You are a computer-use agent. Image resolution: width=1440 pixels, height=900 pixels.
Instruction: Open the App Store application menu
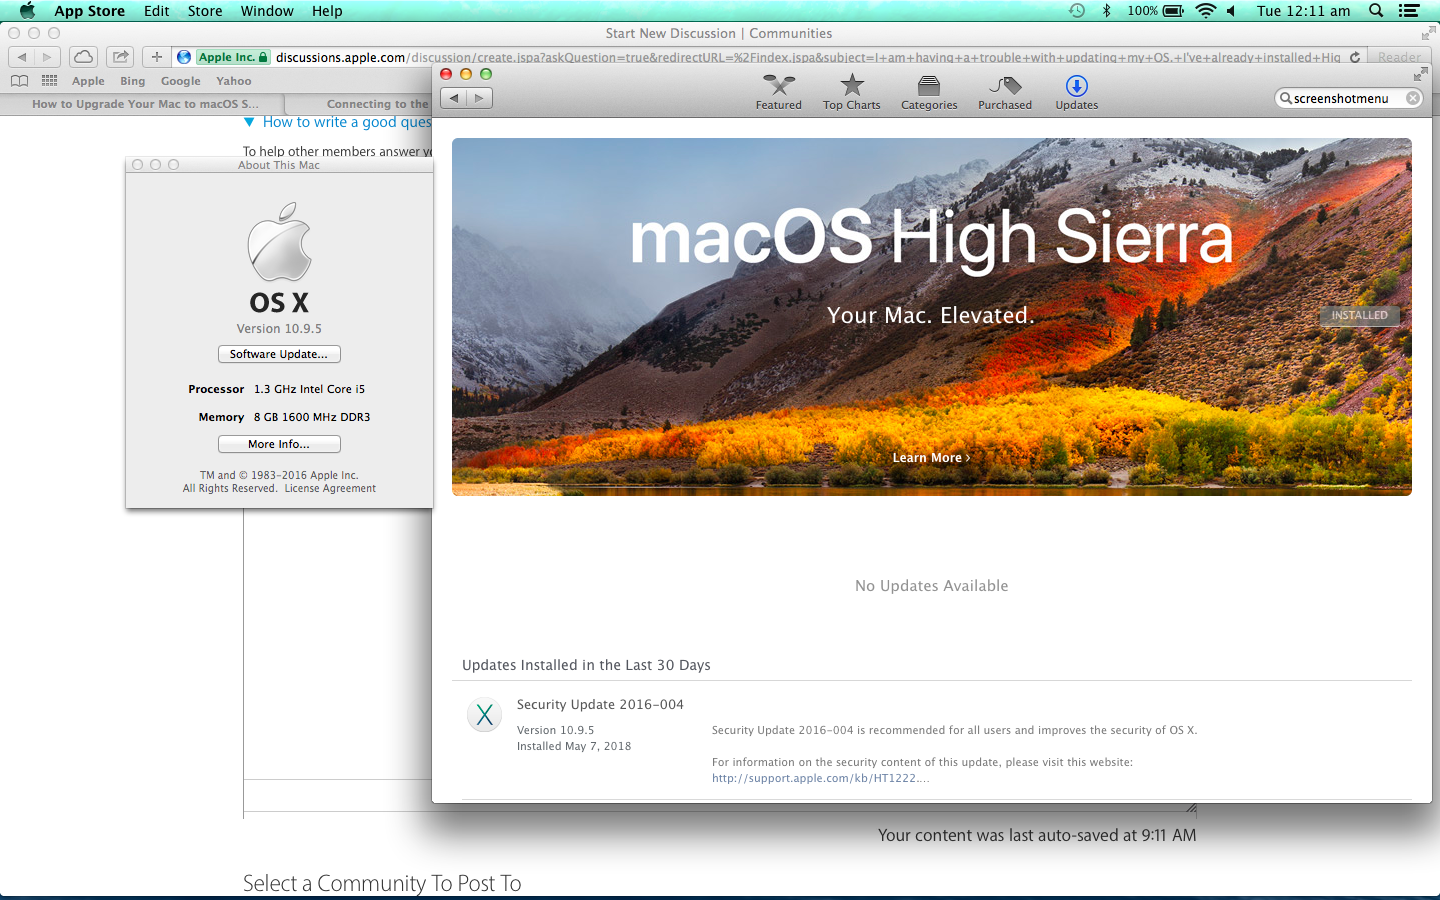[x=89, y=11]
